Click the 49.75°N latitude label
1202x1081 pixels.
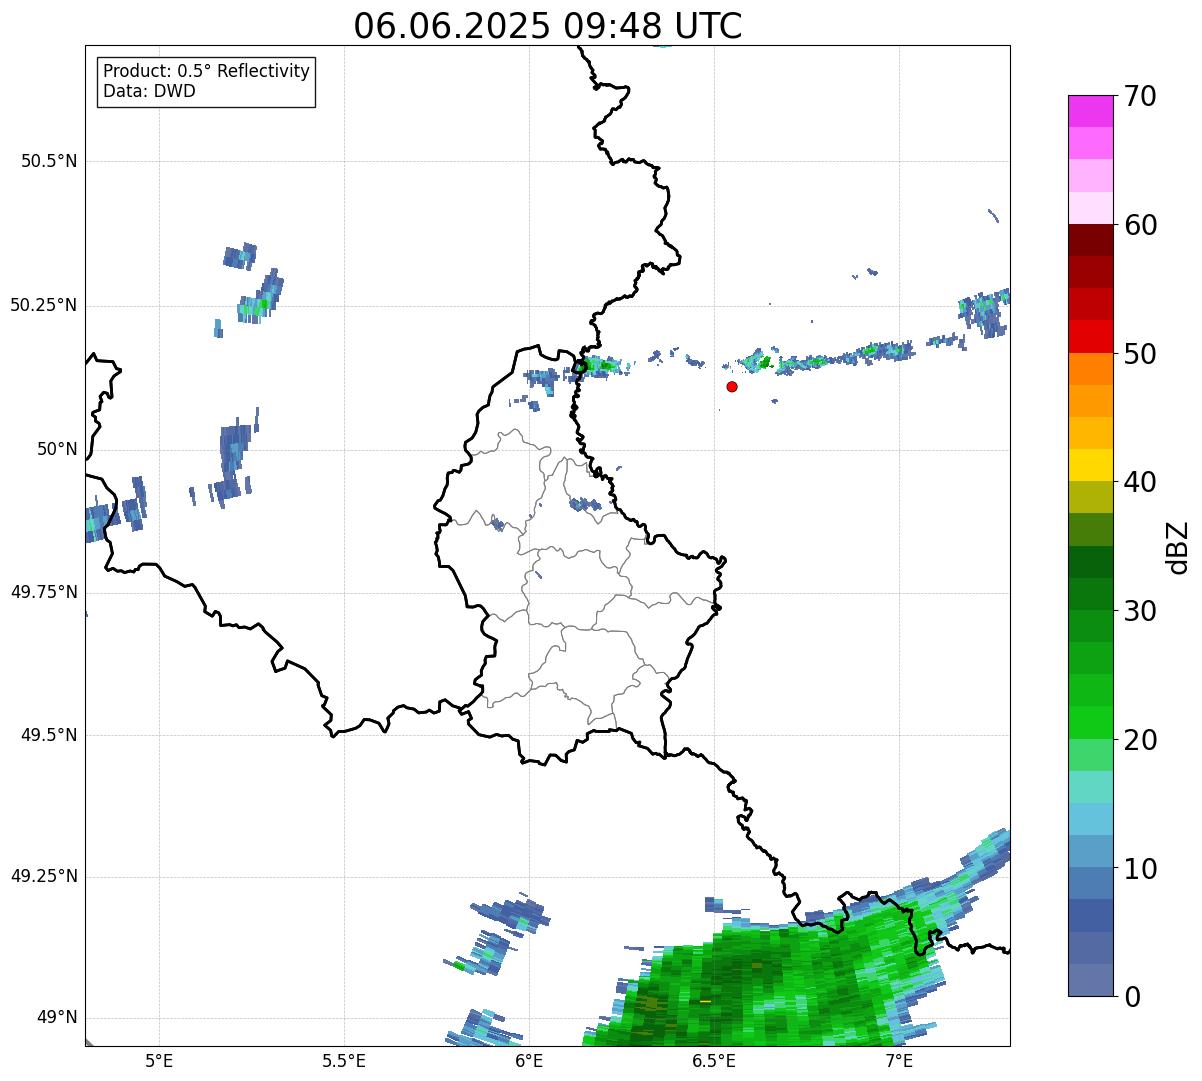point(44,592)
